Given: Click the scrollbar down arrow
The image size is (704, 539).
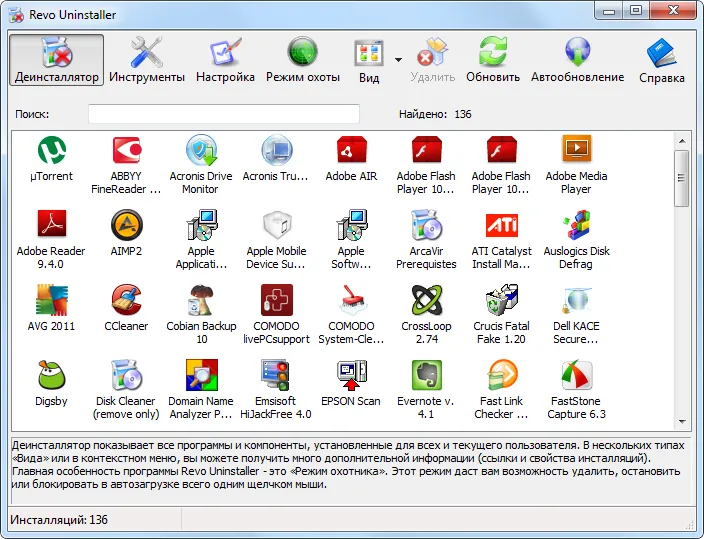Looking at the screenshot, I should coord(682,421).
